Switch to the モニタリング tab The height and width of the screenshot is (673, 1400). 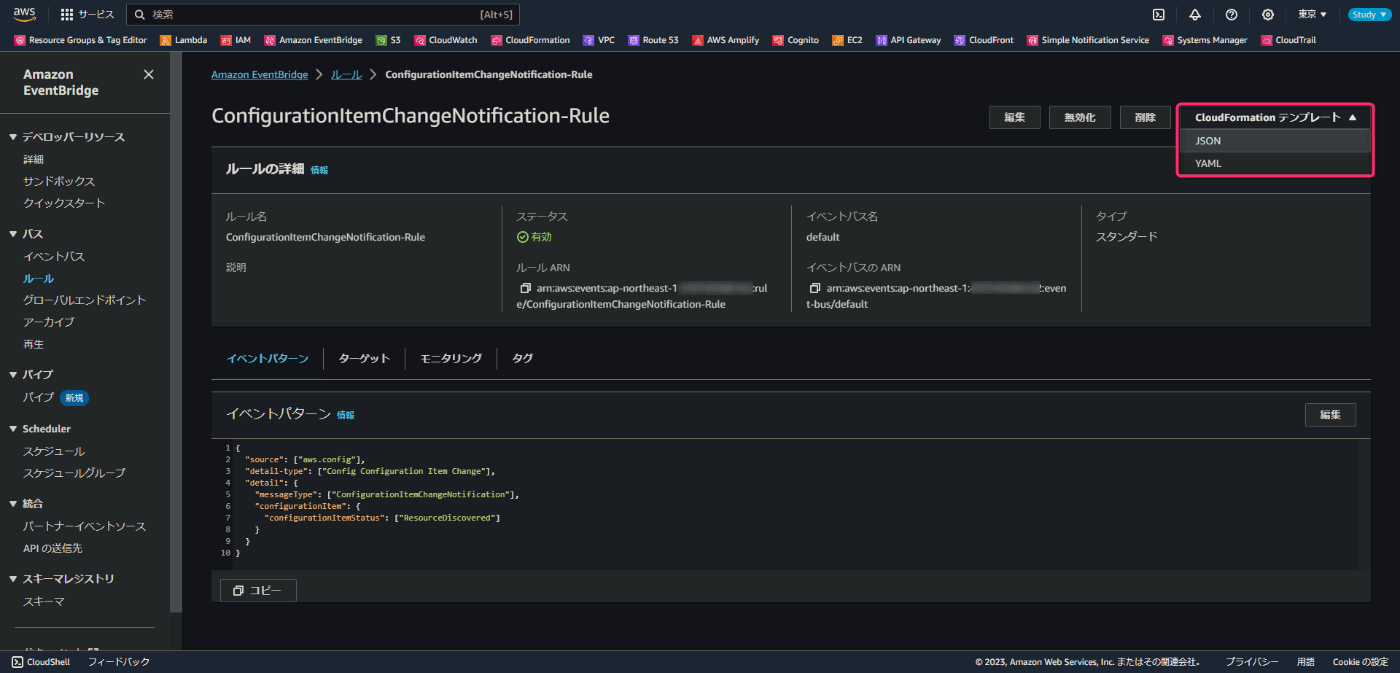451,358
